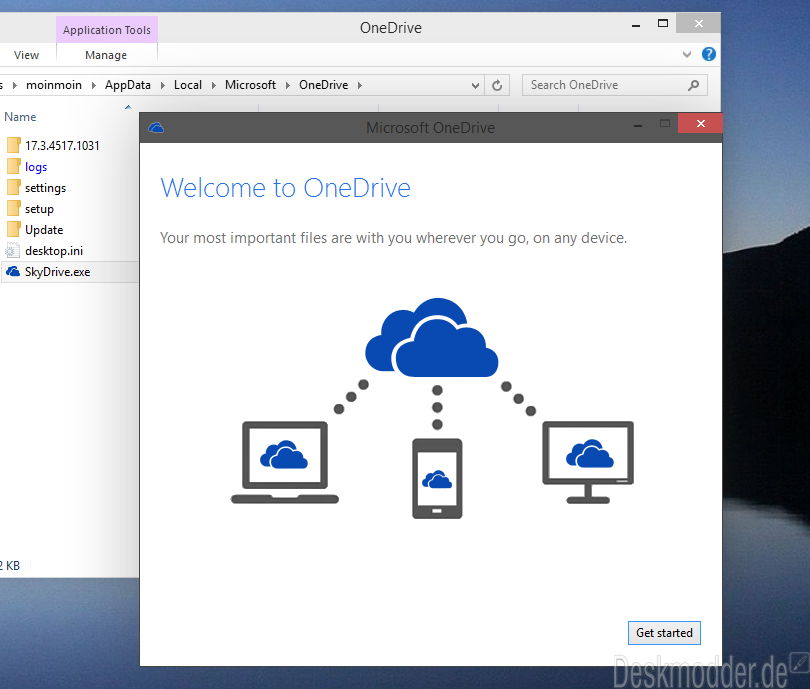The height and width of the screenshot is (689, 810).
Task: Close the OneDrive Explorer window
Action: tap(698, 23)
